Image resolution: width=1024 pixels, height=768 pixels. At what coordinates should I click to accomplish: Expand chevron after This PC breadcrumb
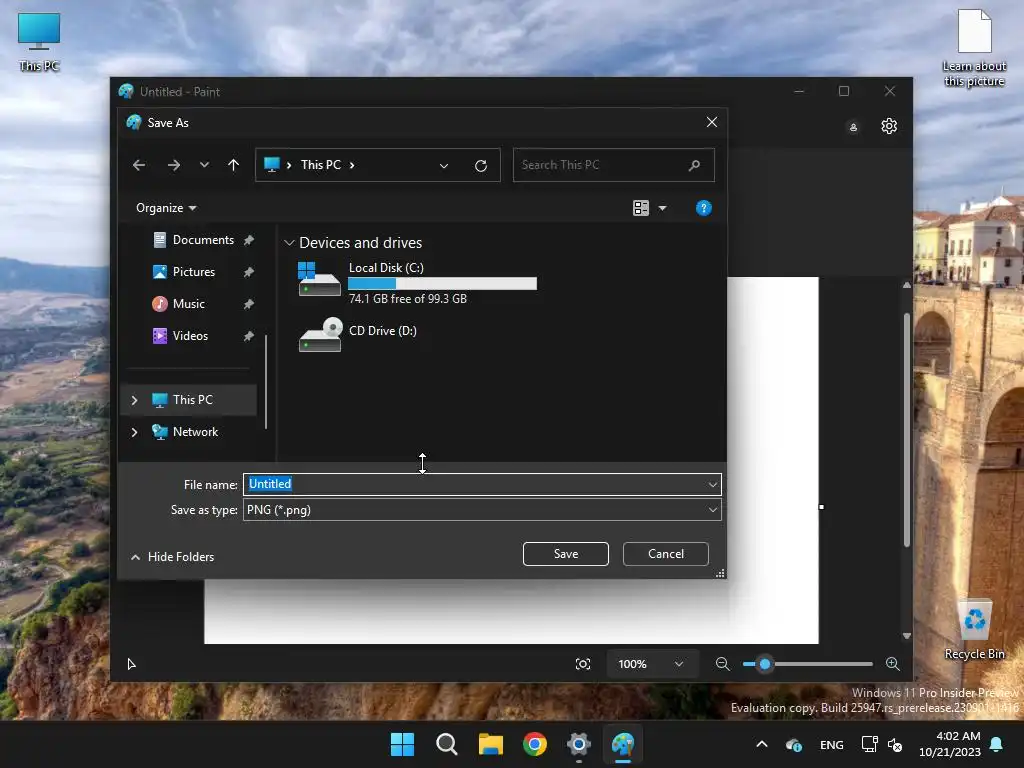pyautogui.click(x=352, y=165)
